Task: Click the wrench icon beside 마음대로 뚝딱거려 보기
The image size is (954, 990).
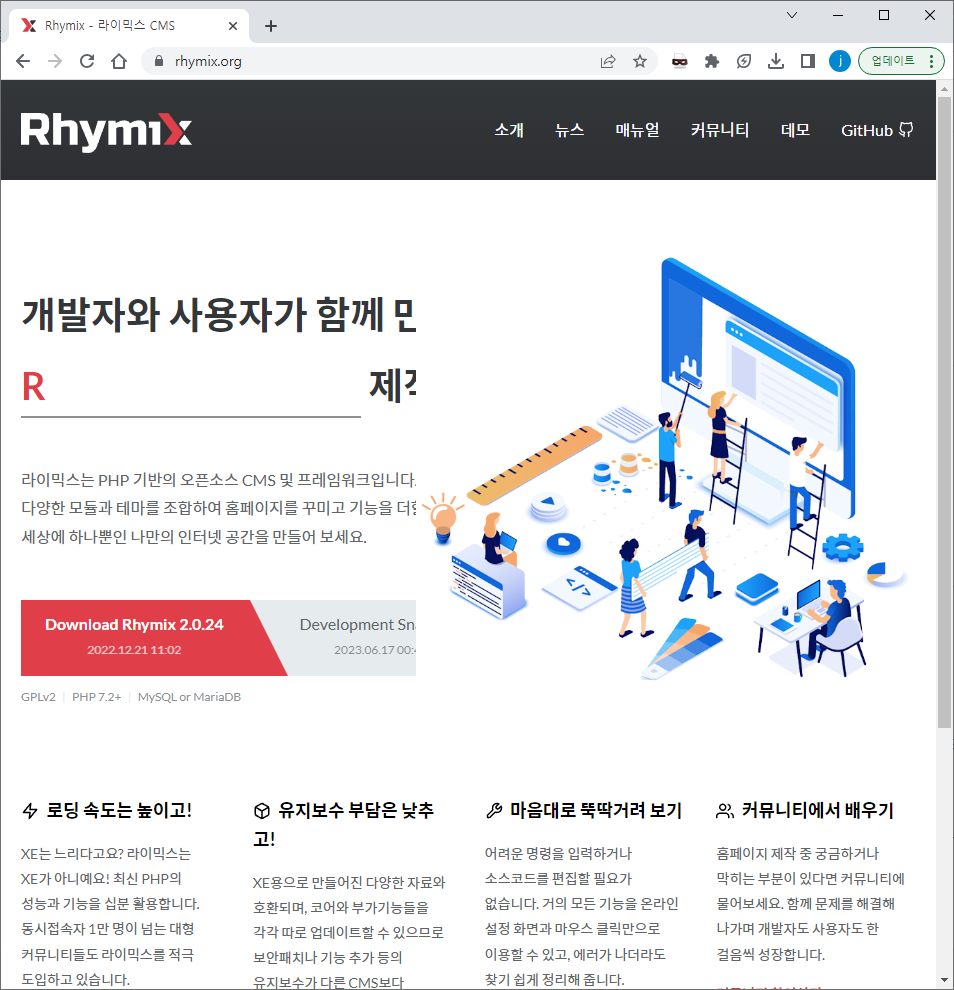Action: (x=494, y=811)
